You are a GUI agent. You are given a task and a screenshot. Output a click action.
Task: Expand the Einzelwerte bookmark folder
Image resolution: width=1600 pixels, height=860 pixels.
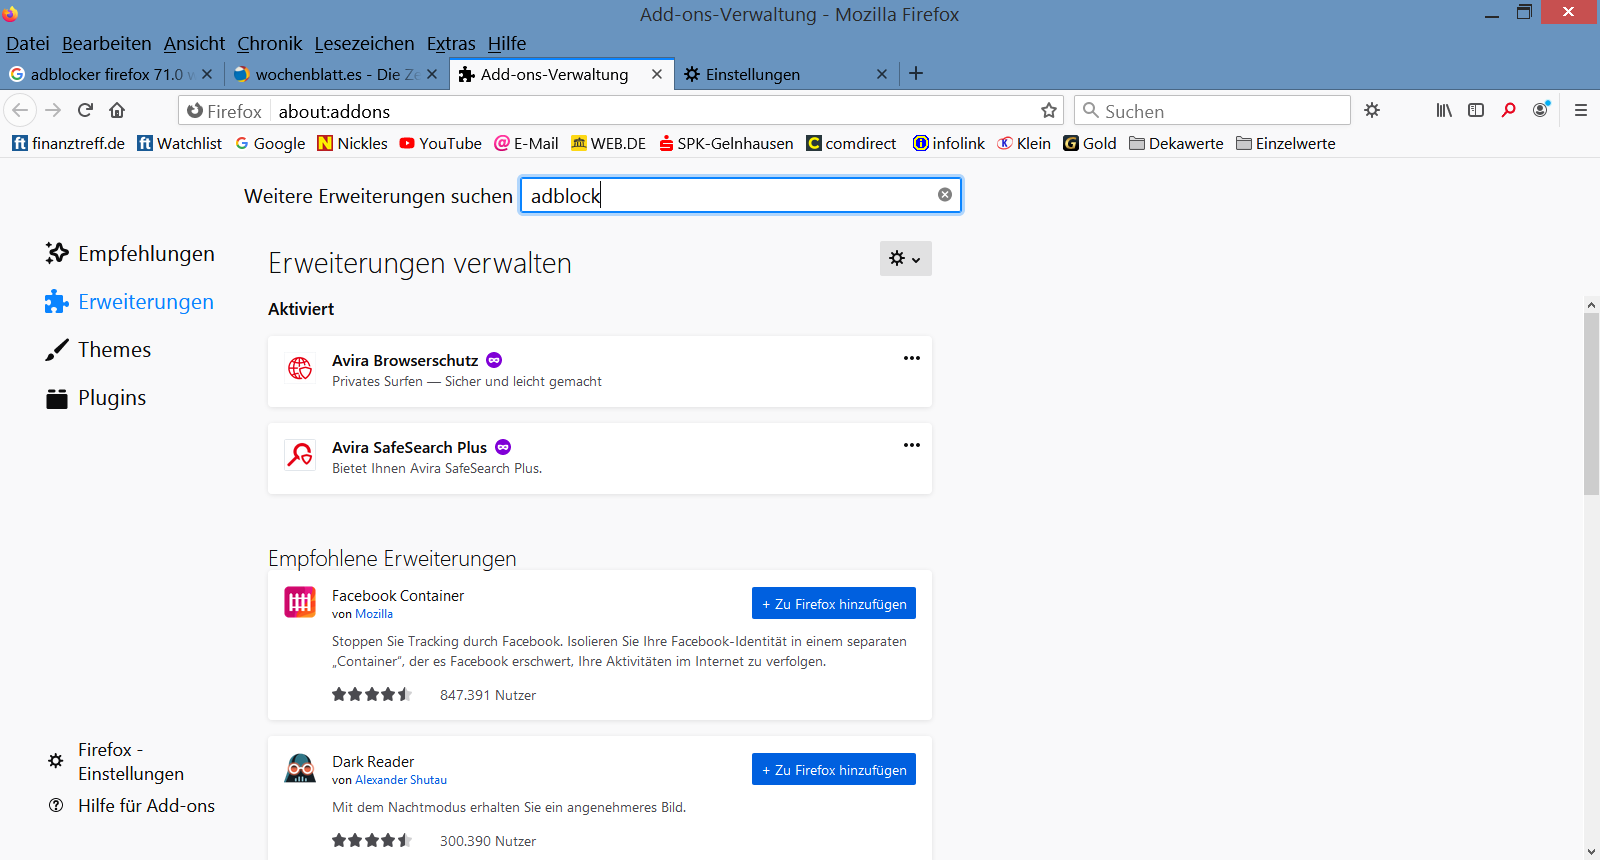tap(1286, 143)
